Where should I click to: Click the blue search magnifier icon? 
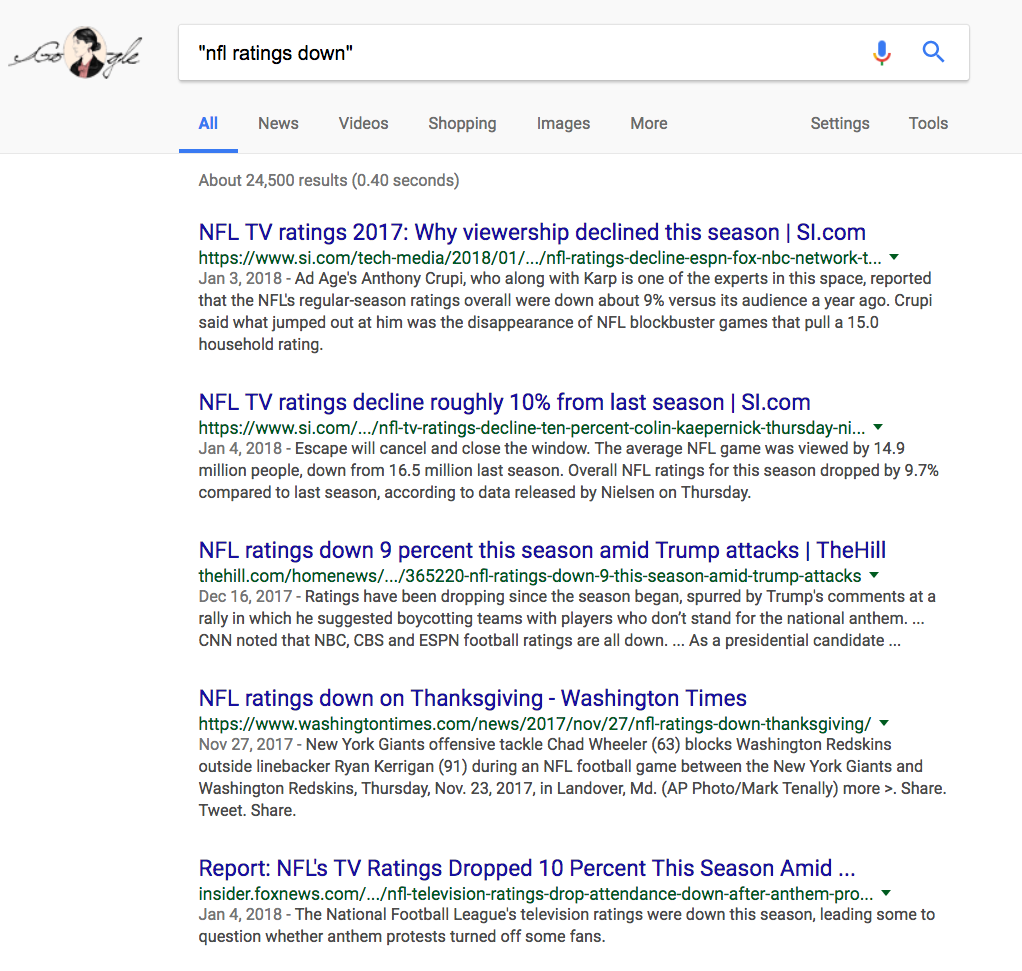tap(933, 51)
